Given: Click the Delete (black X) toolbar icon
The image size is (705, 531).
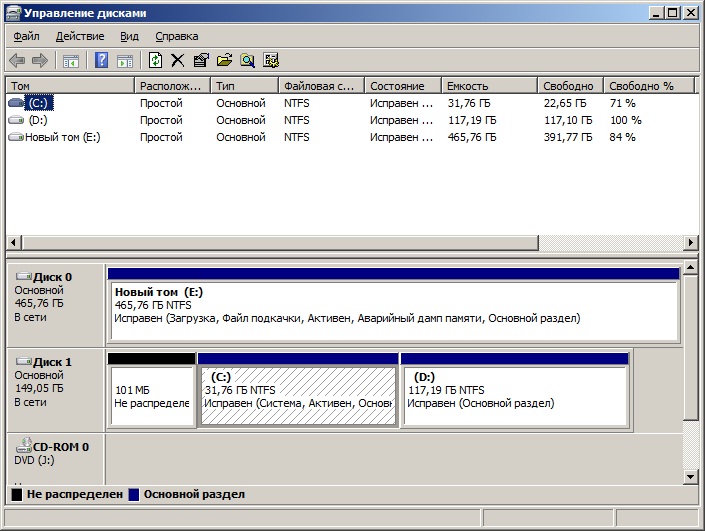Looking at the screenshot, I should (178, 61).
